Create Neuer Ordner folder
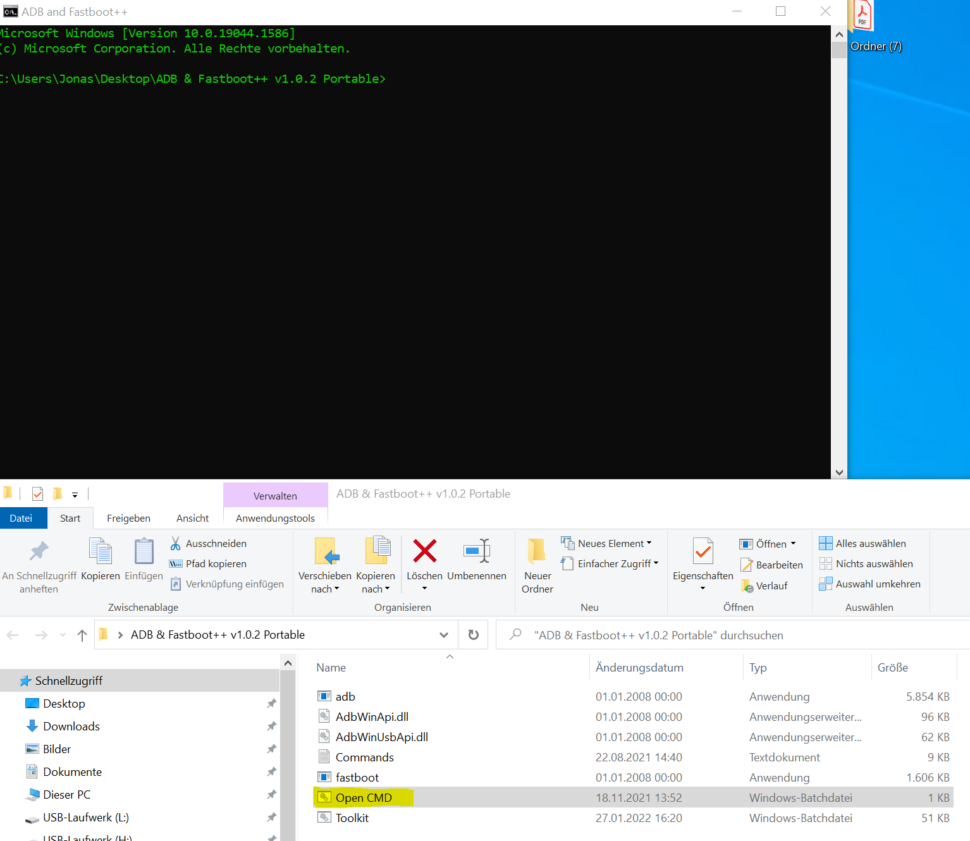 pyautogui.click(x=537, y=566)
